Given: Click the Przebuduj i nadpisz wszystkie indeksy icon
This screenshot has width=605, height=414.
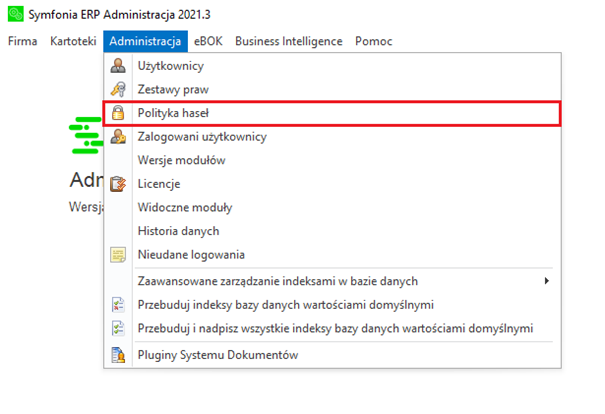Looking at the screenshot, I should [118, 328].
